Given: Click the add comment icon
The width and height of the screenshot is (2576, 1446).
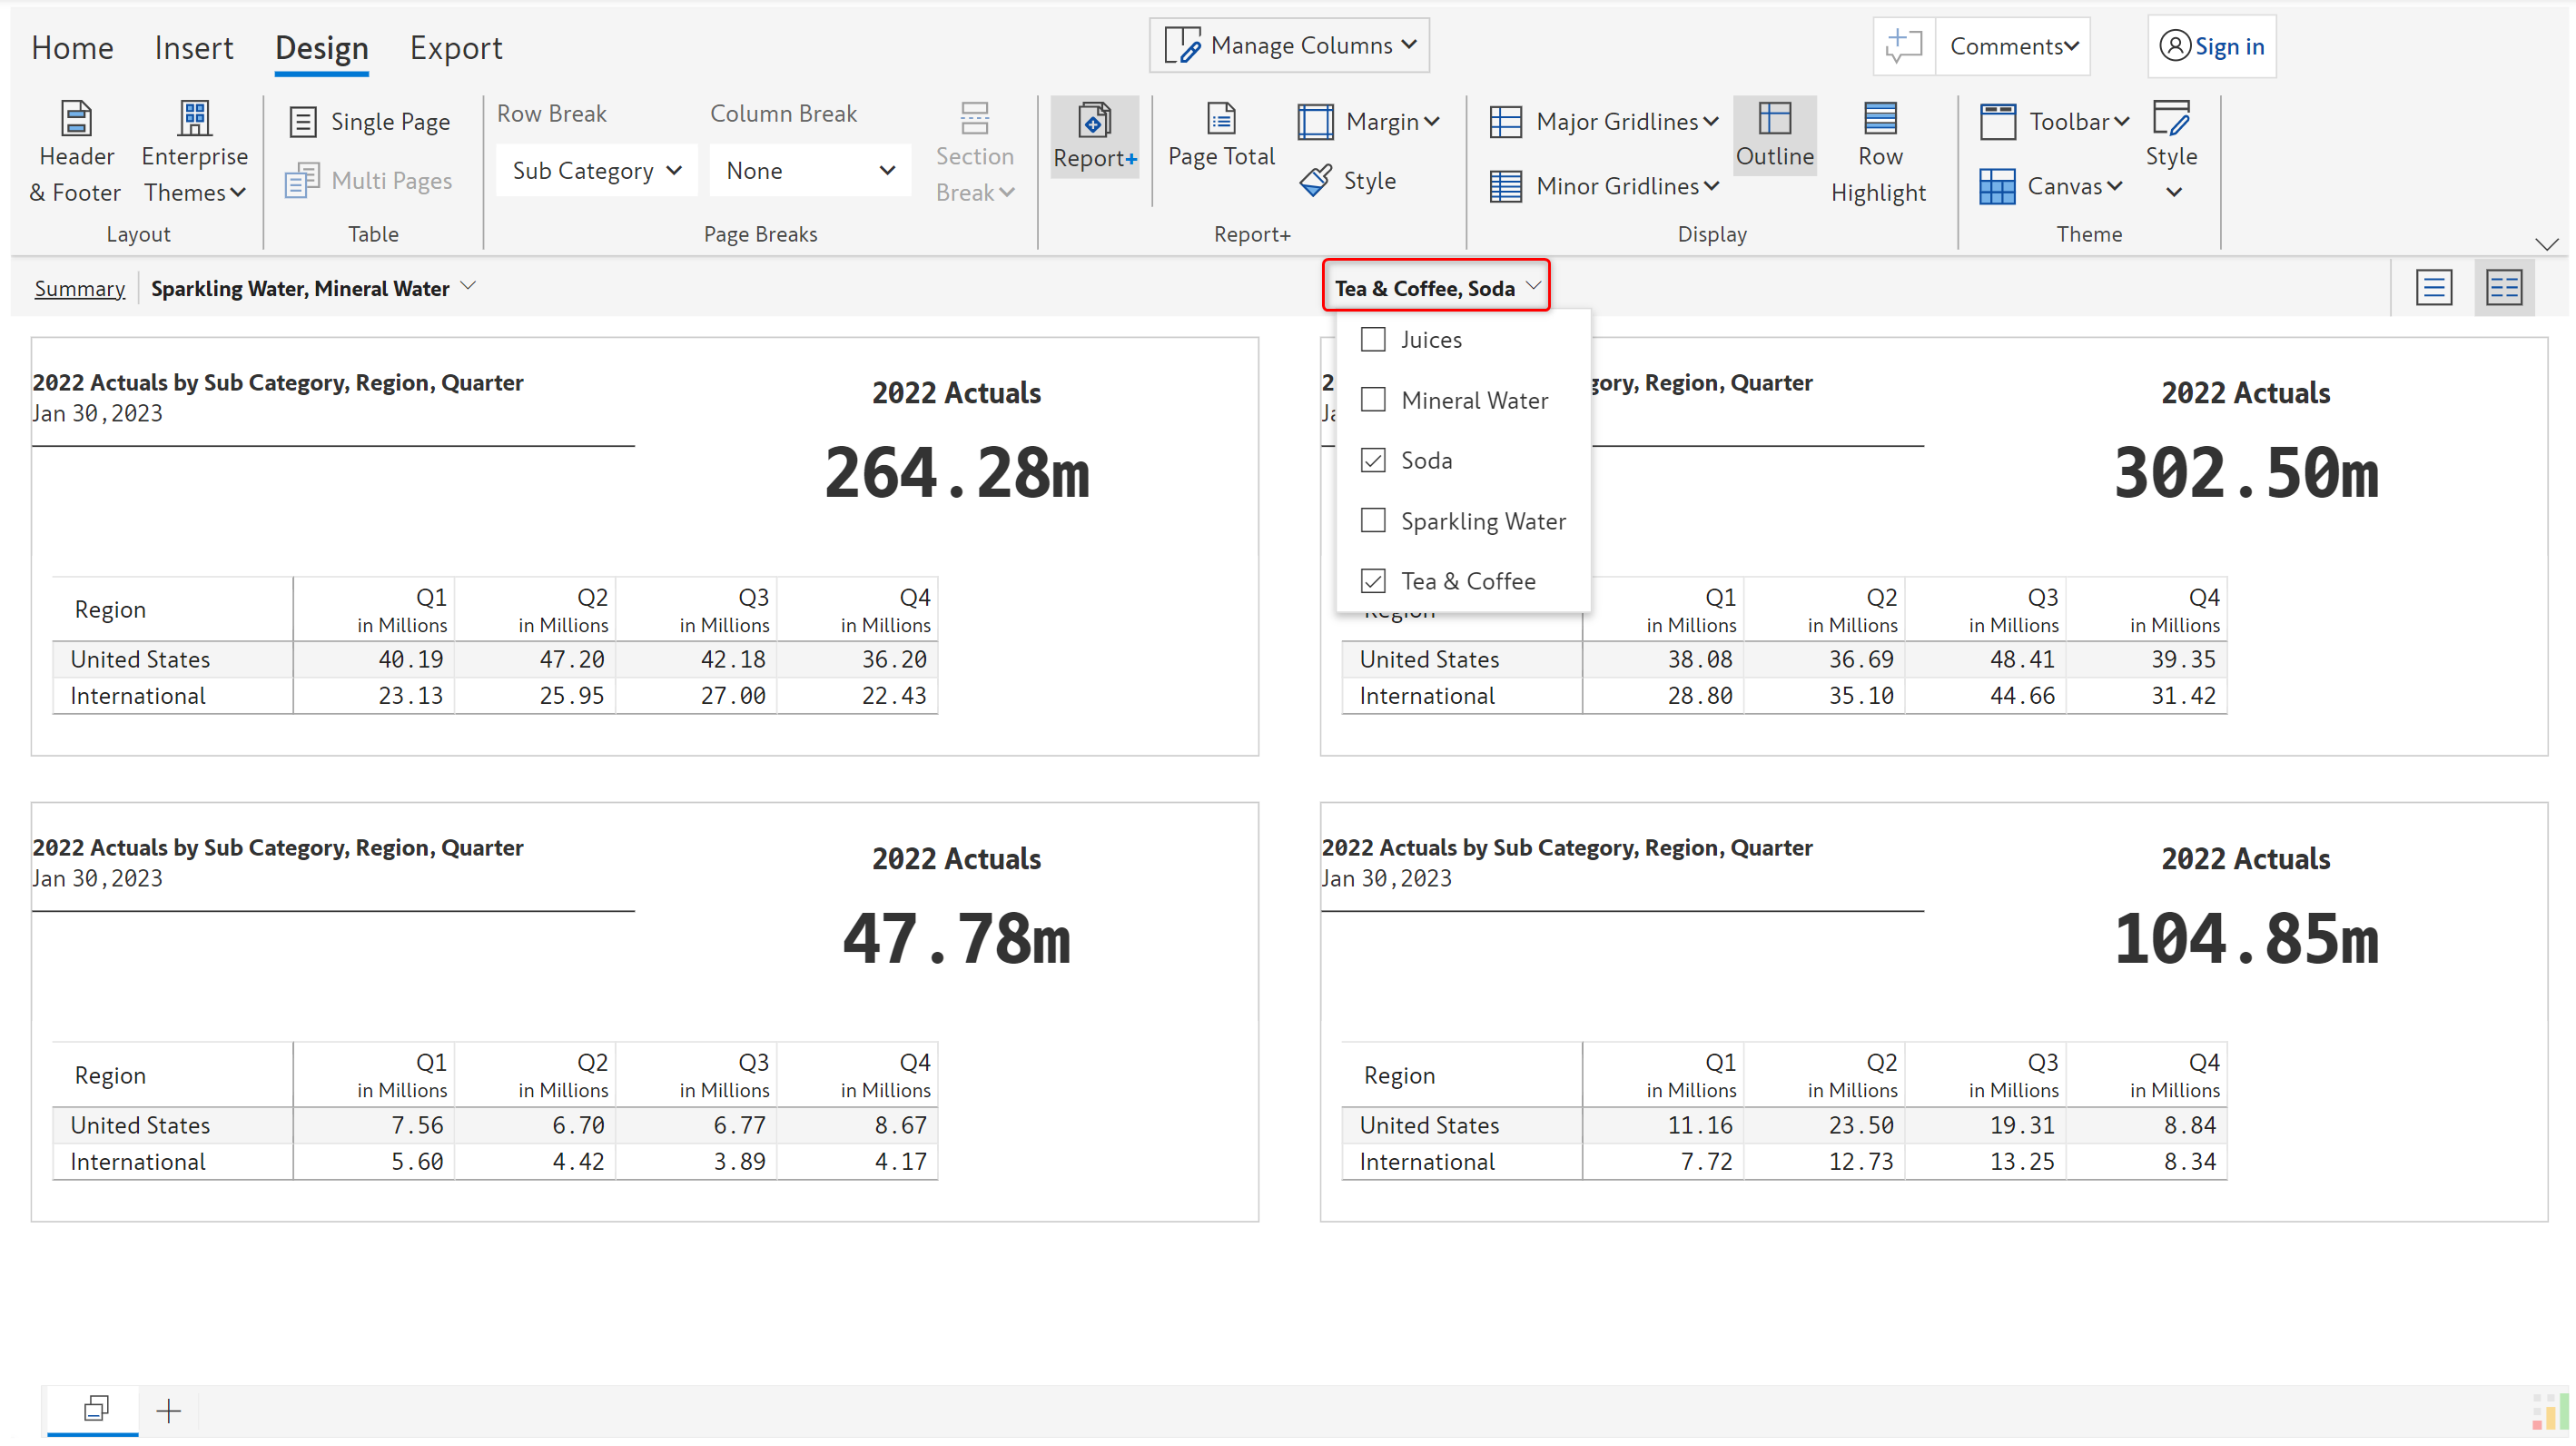Looking at the screenshot, I should tap(1903, 46).
